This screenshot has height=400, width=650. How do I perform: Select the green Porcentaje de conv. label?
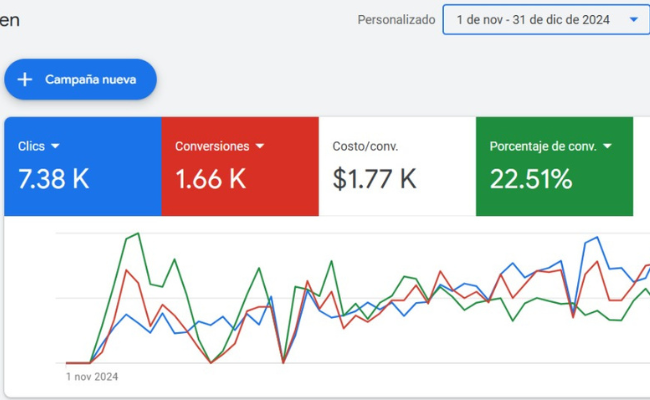(x=543, y=146)
